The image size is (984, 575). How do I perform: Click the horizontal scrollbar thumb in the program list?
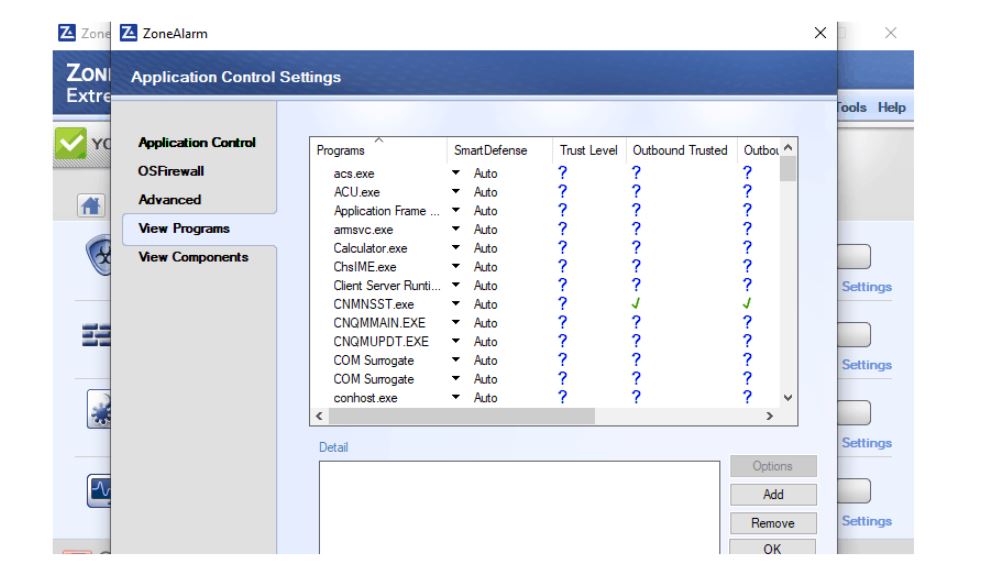tap(461, 416)
